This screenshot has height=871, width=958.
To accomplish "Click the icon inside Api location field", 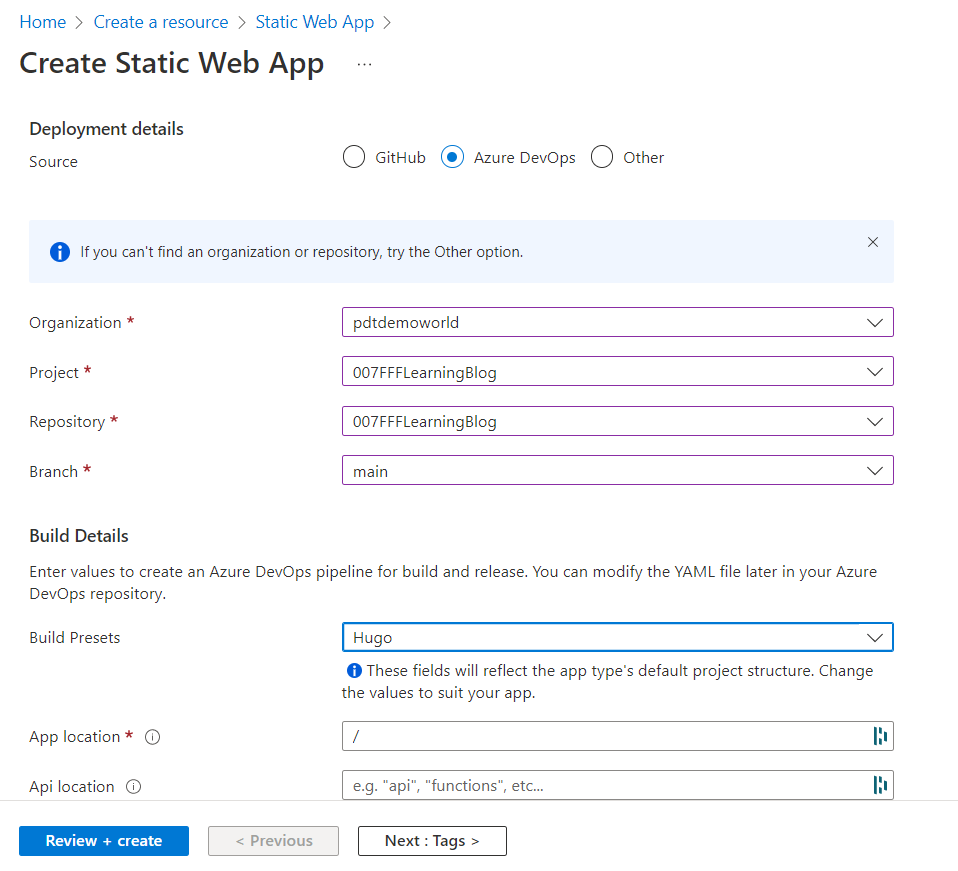I will coord(880,786).
